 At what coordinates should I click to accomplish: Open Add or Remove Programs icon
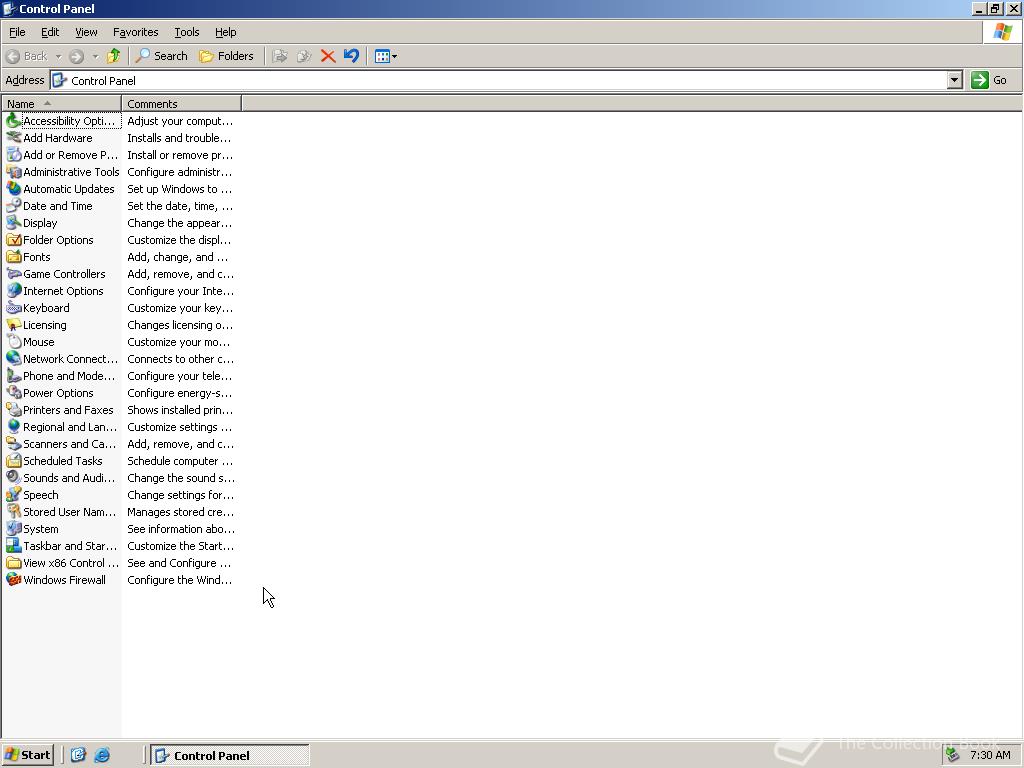point(14,155)
